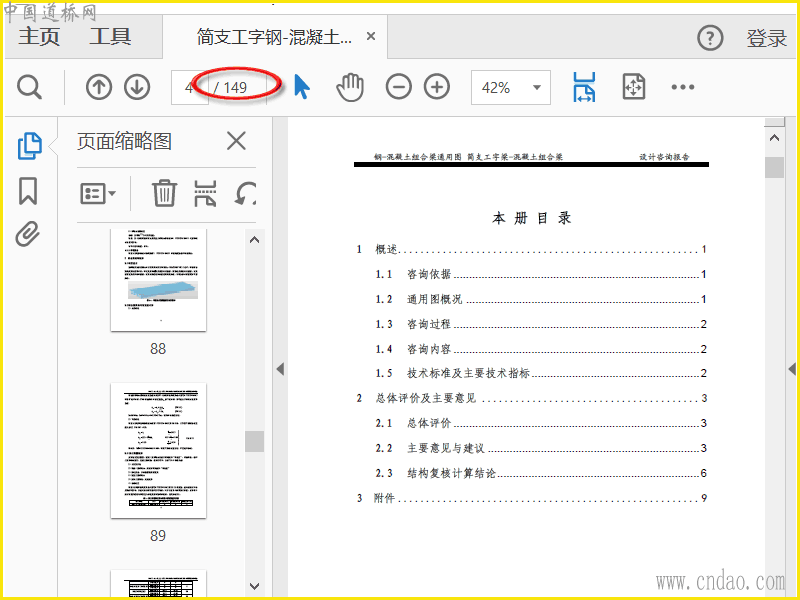Open the help question mark icon
This screenshot has height=600, width=800.
click(x=710, y=38)
